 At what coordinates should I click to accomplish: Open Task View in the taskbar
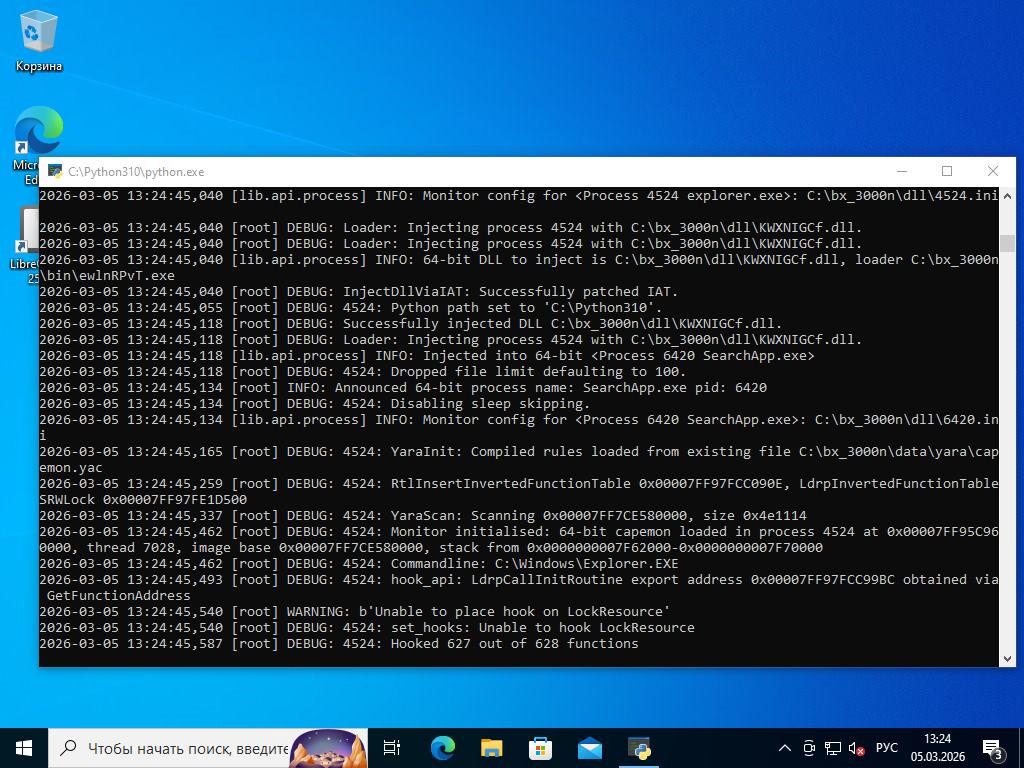(392, 748)
